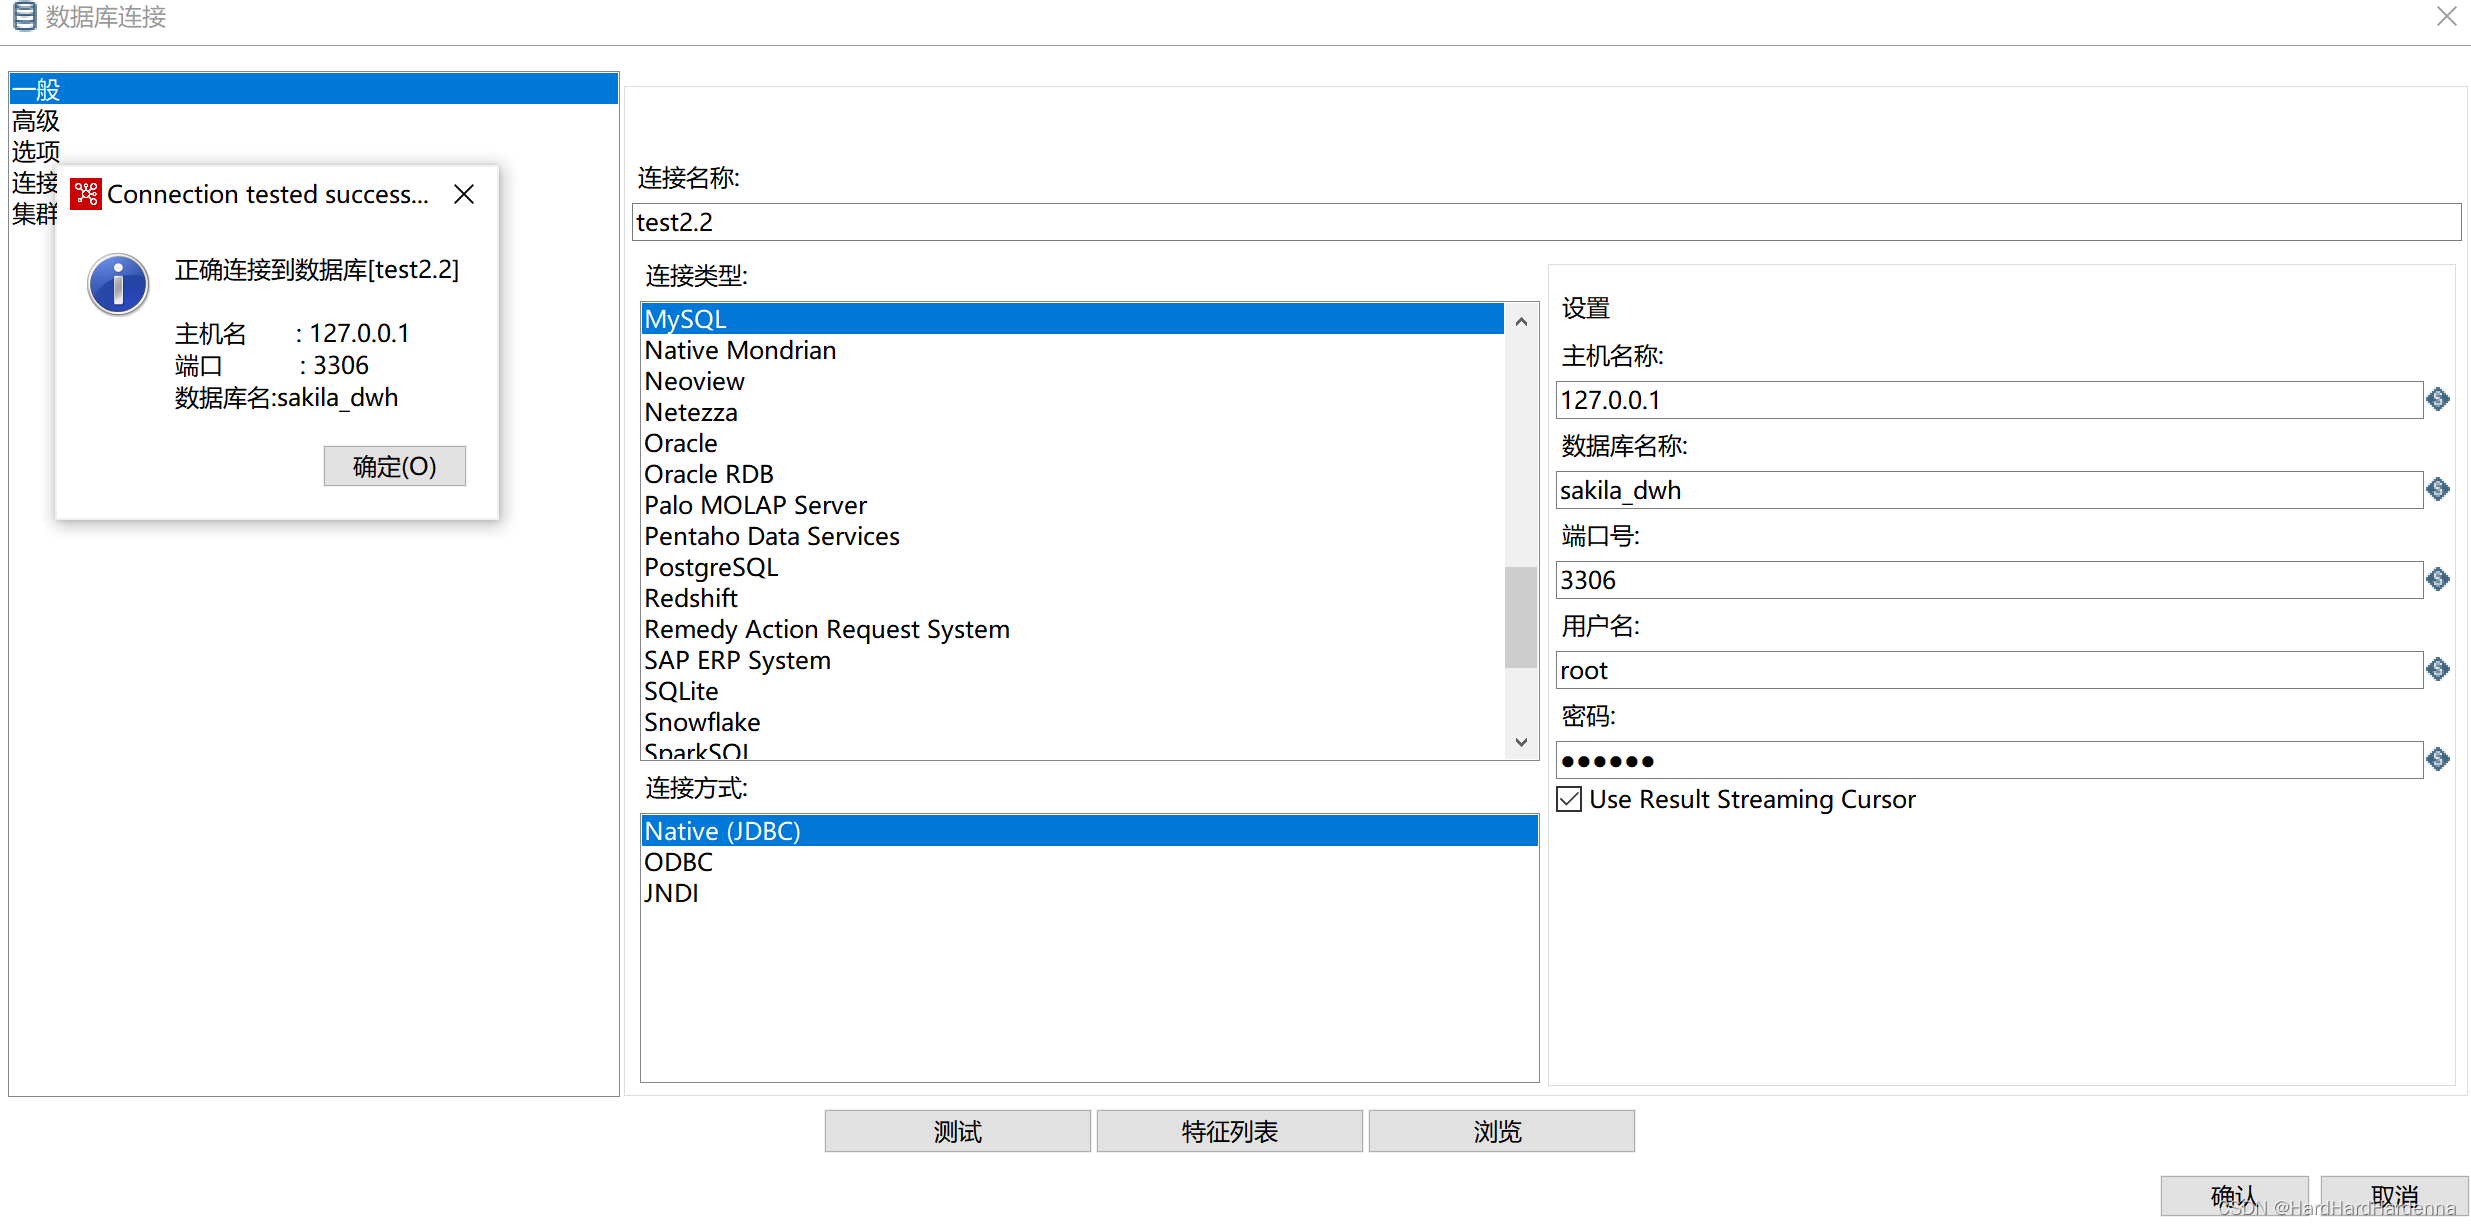
Task: Select the 一般 tab in left panel
Action: [x=313, y=89]
